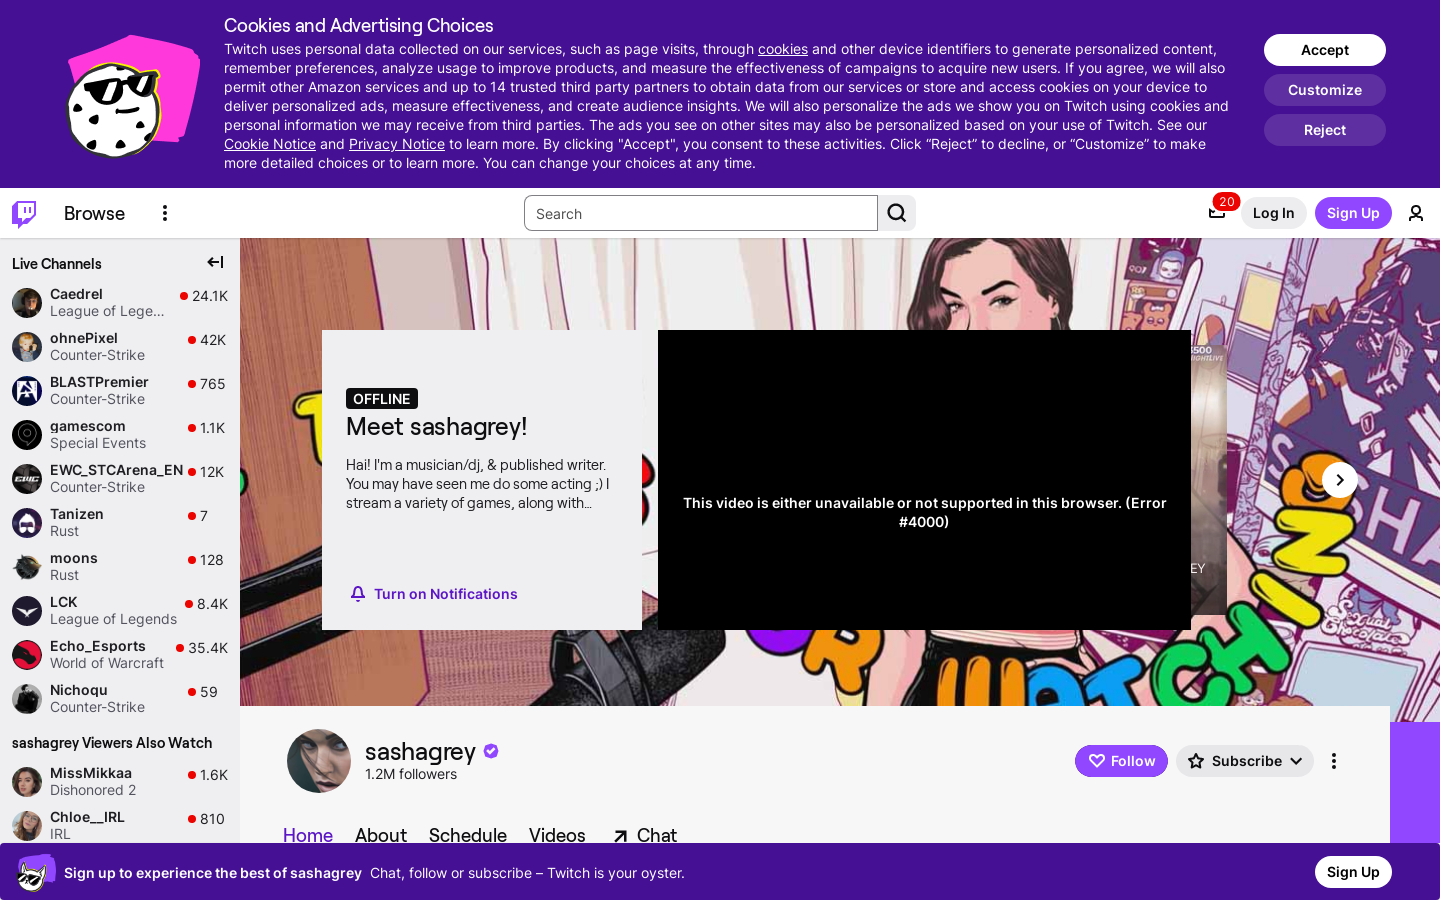The image size is (1440, 900).
Task: Reject cookies
Action: 1325,130
